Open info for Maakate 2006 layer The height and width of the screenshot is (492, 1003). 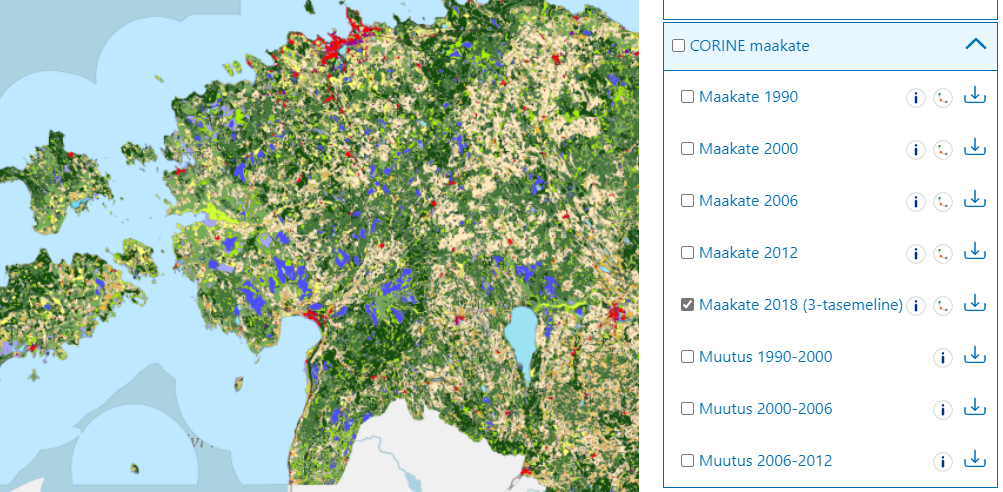[915, 202]
